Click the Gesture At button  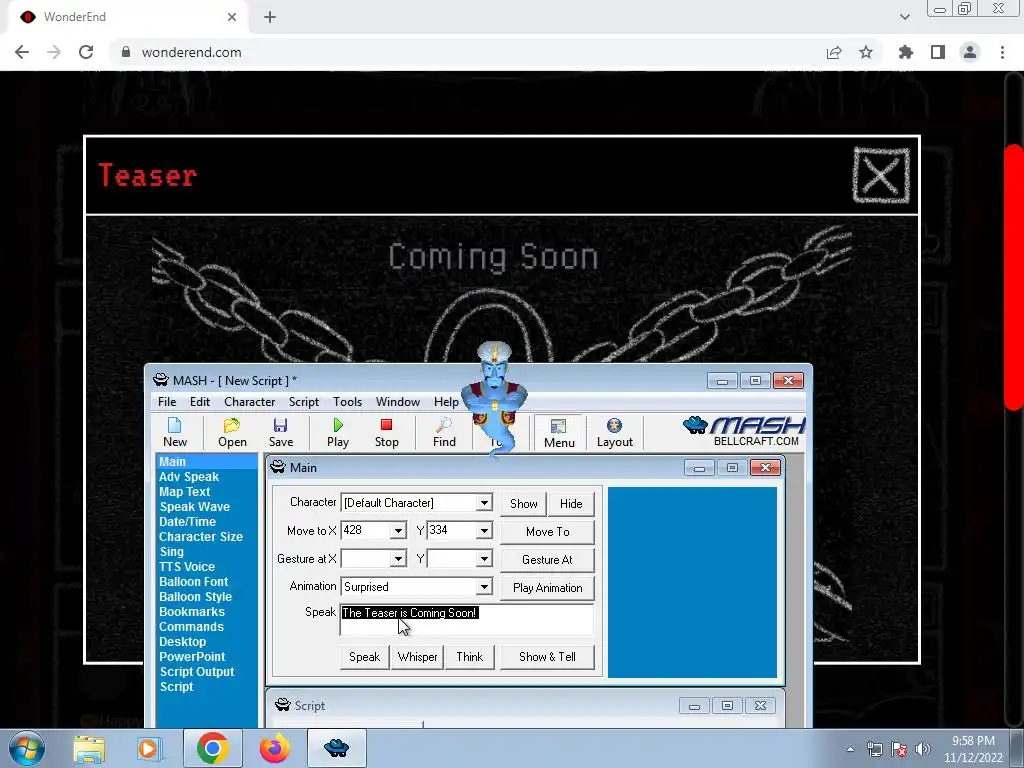[547, 560]
